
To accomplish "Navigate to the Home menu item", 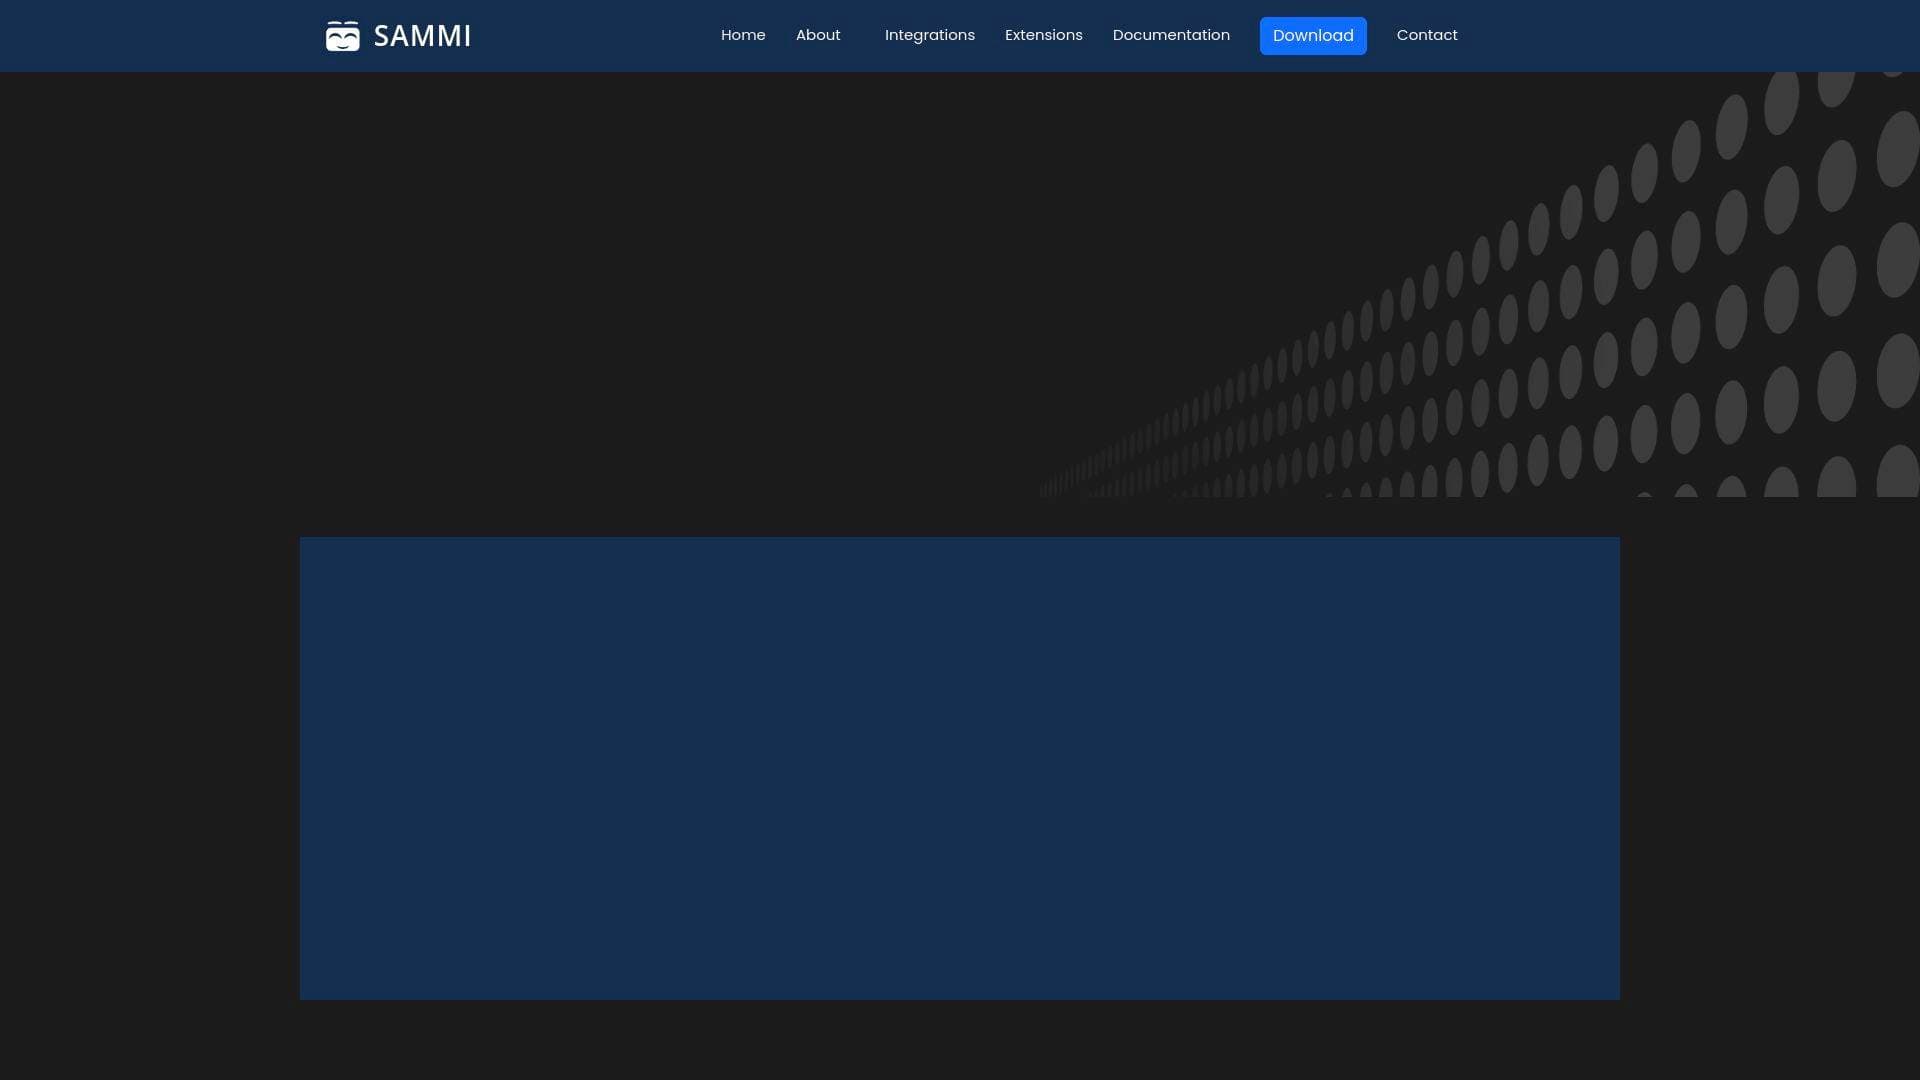I will click(x=742, y=35).
